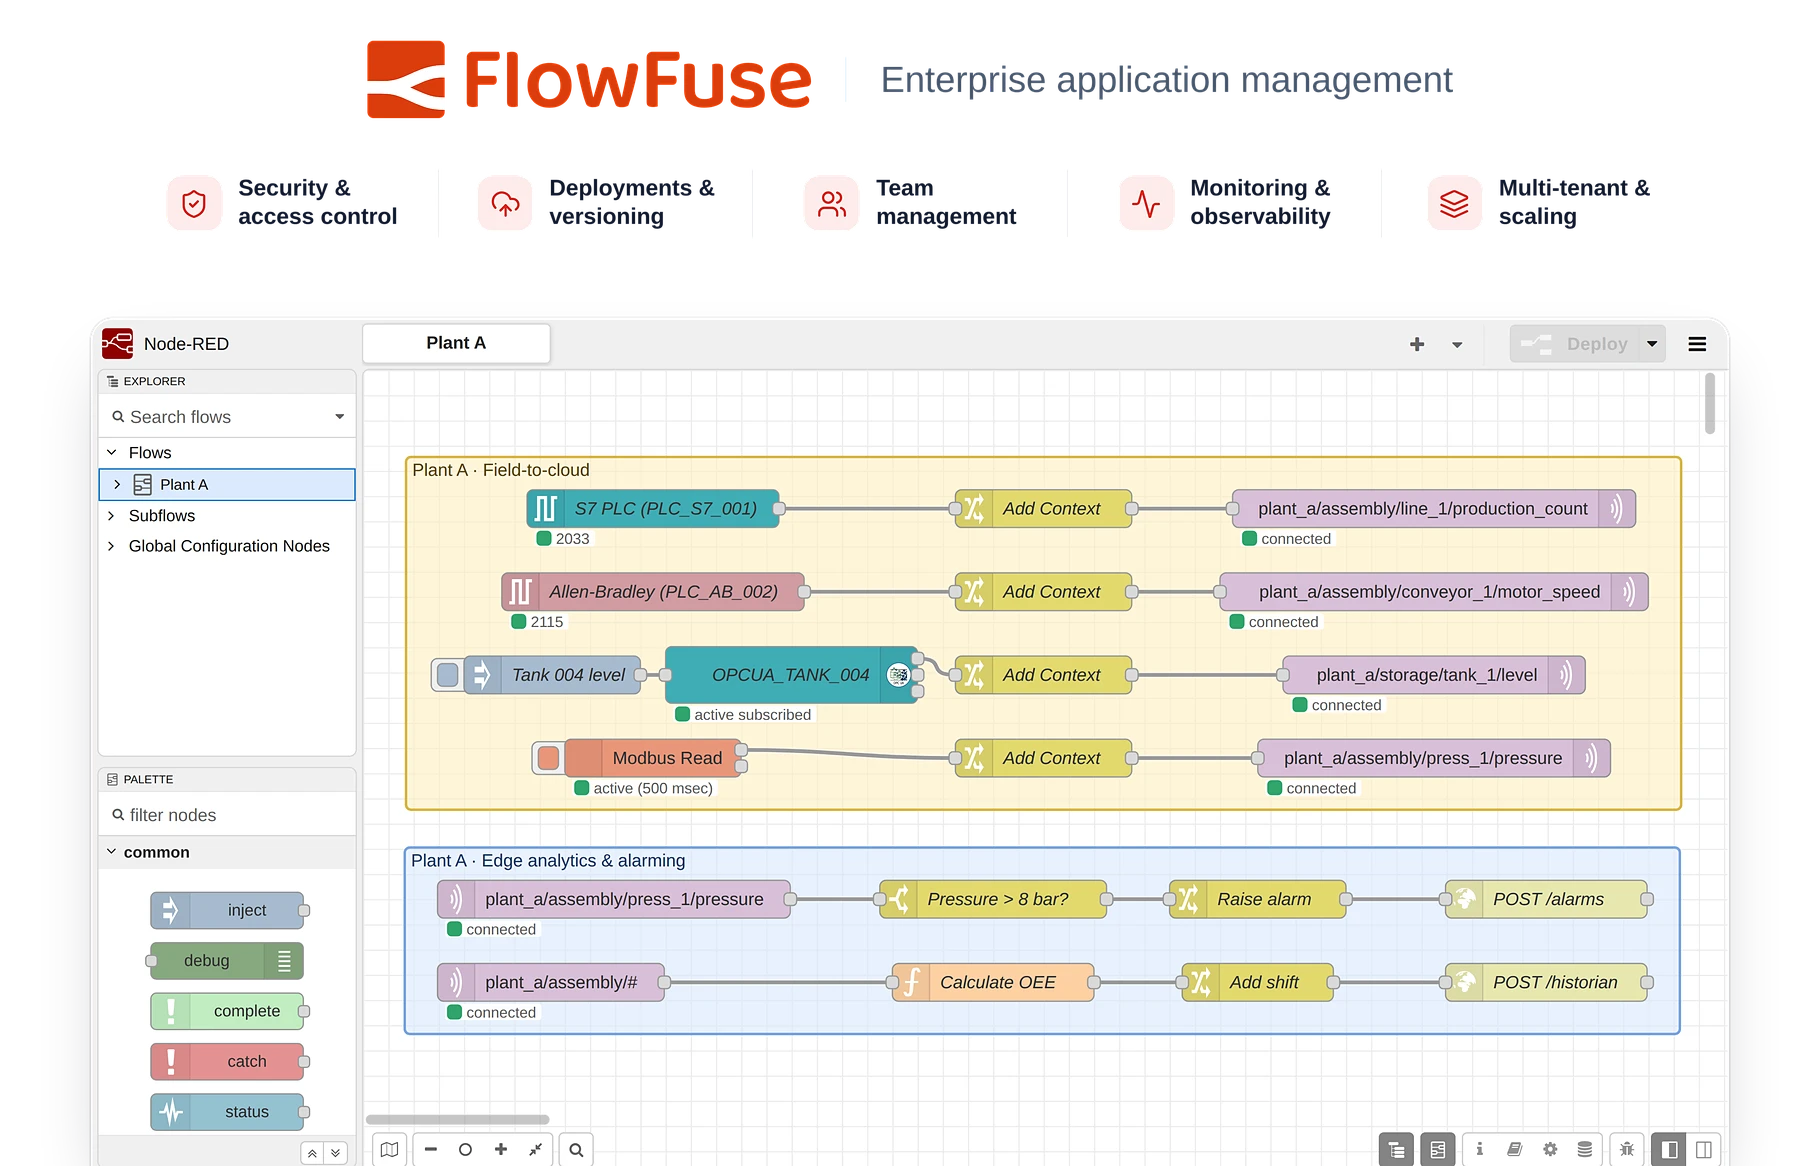Select the debug node in palette
The height and width of the screenshot is (1166, 1820).
[226, 961]
